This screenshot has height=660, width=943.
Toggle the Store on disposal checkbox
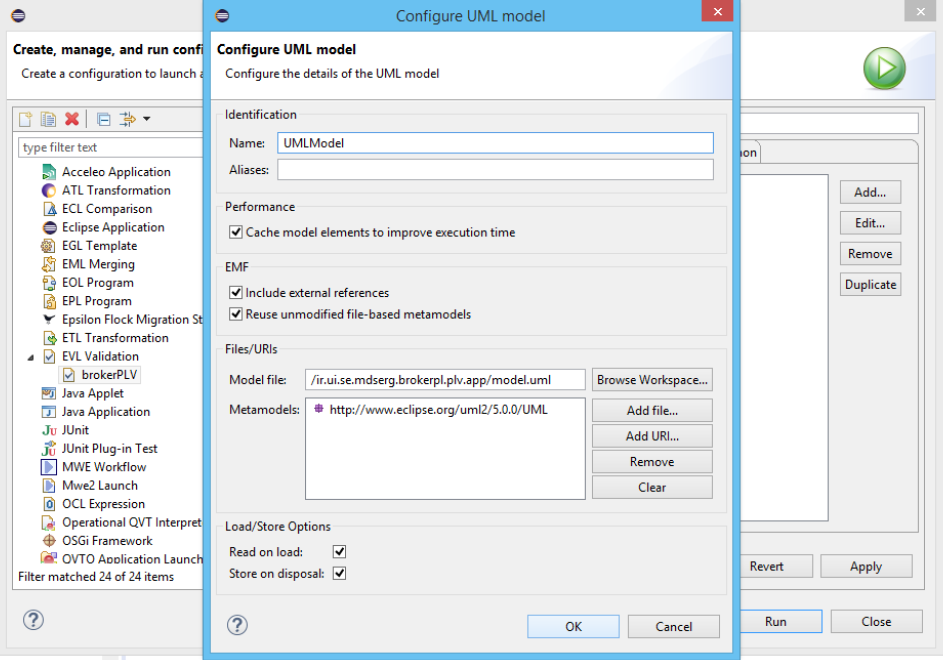[x=339, y=573]
